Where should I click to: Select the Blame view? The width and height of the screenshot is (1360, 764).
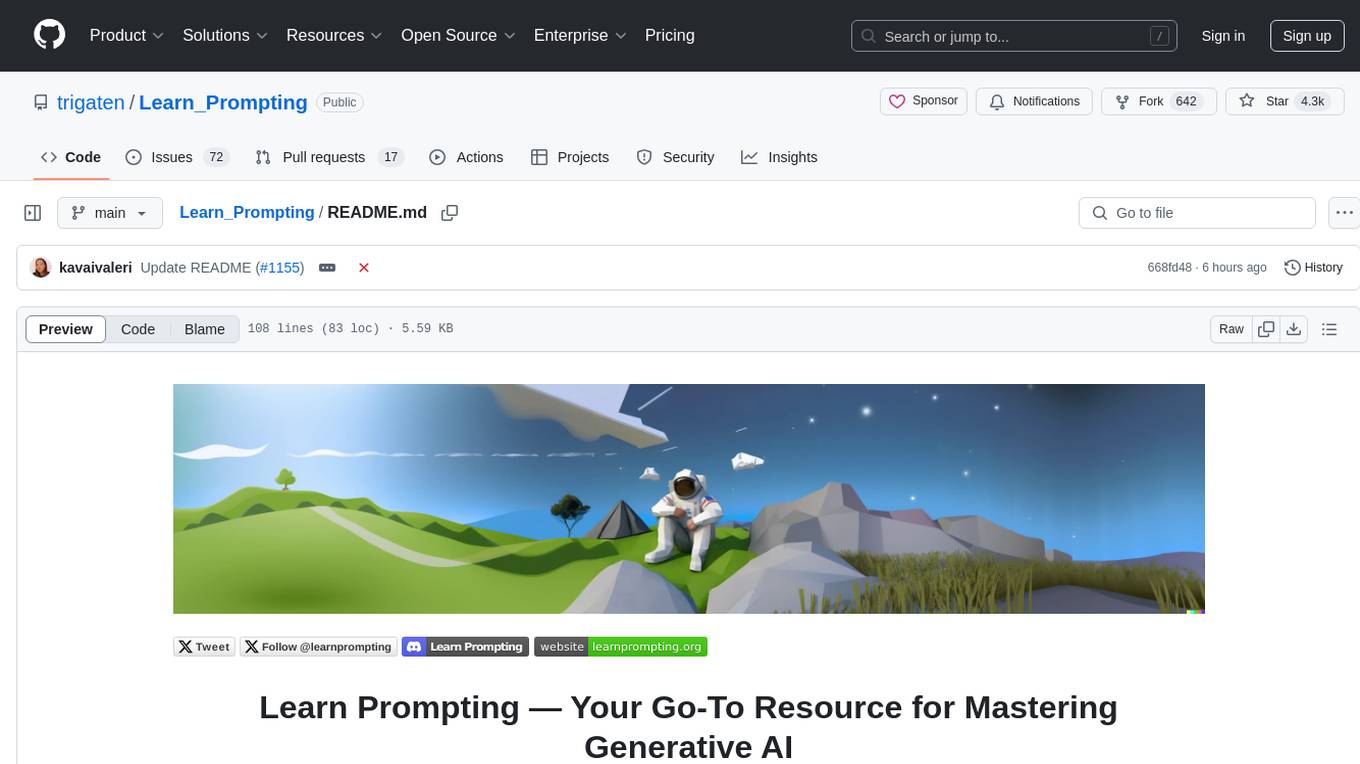click(x=204, y=329)
